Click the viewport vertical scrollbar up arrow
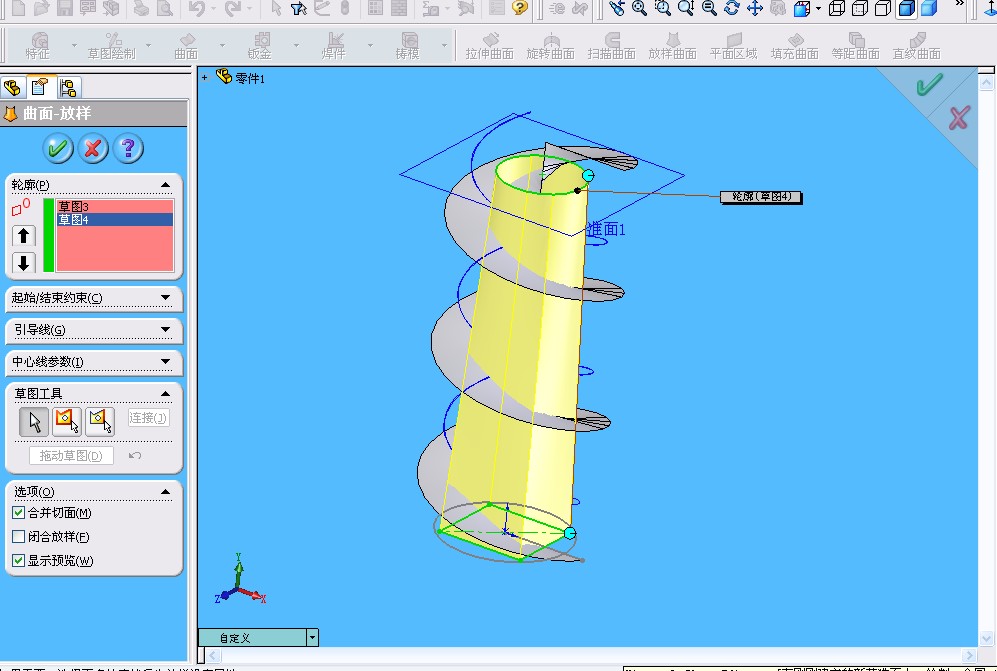 986,82
